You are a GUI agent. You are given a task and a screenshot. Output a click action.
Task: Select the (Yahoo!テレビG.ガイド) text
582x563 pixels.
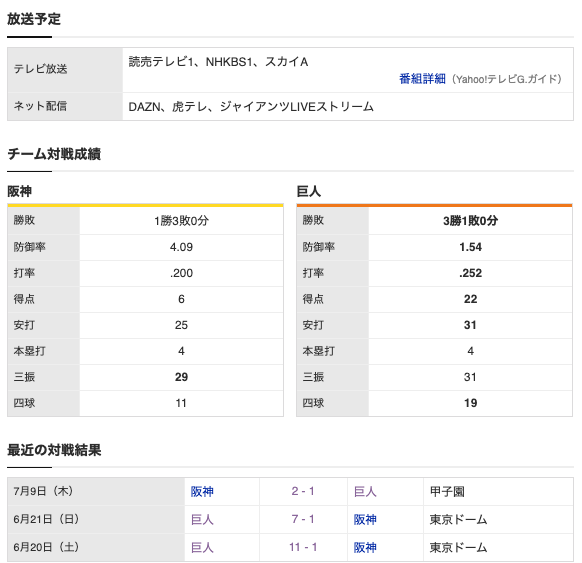pyautogui.click(x=507, y=79)
